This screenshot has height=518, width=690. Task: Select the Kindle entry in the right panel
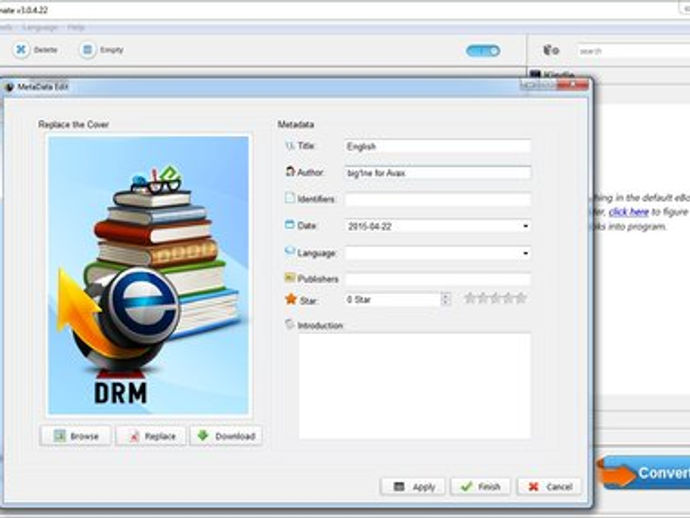553,74
